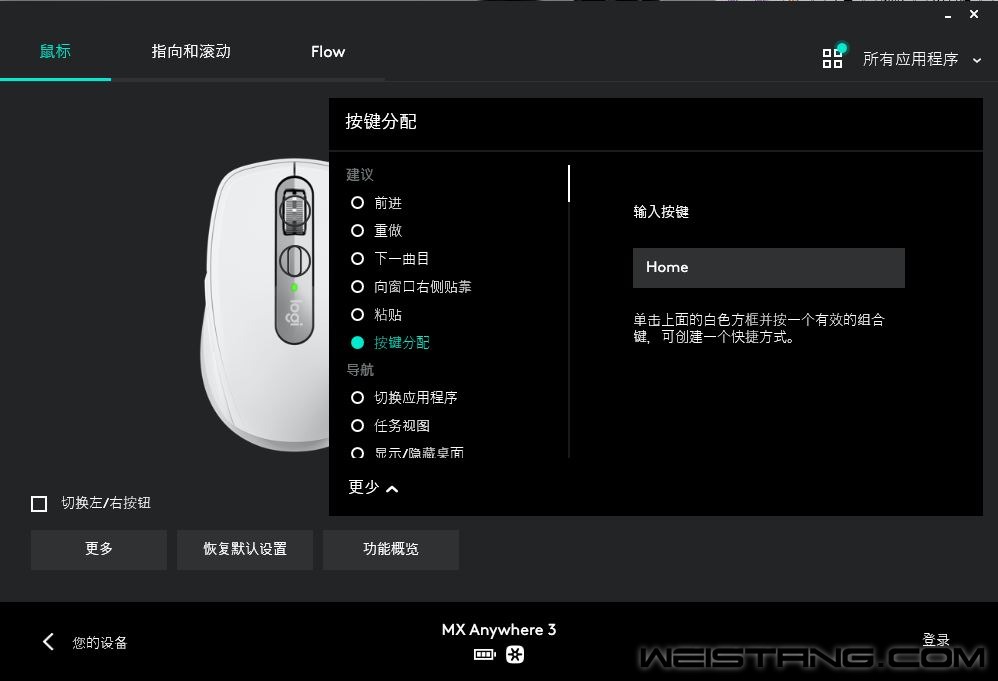Open the 功能概览 button
998x681 pixels.
point(391,549)
